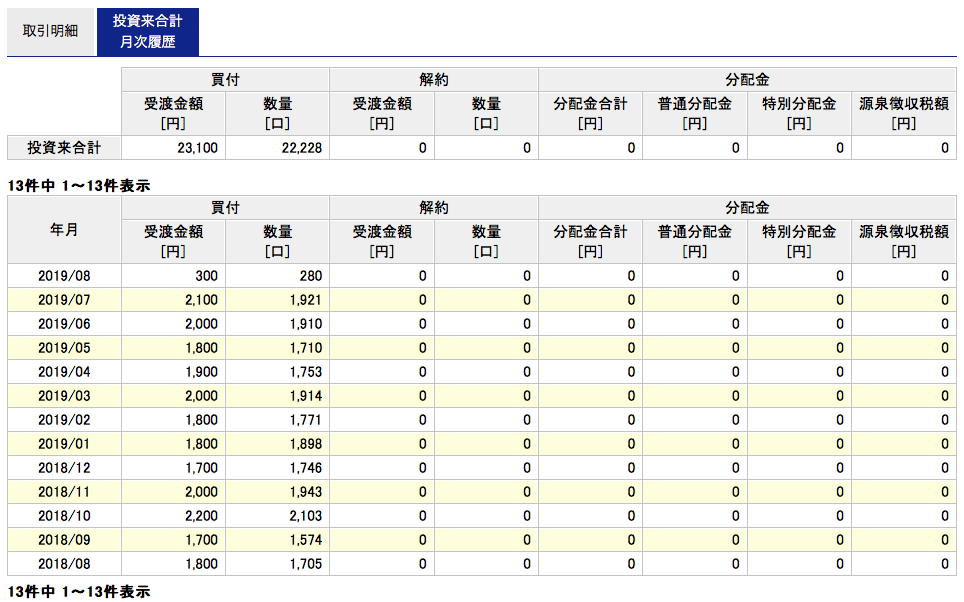Screen dimensions: 964x602
Task: Click quantity 1,914 in 2019/03 row
Action: click(306, 396)
